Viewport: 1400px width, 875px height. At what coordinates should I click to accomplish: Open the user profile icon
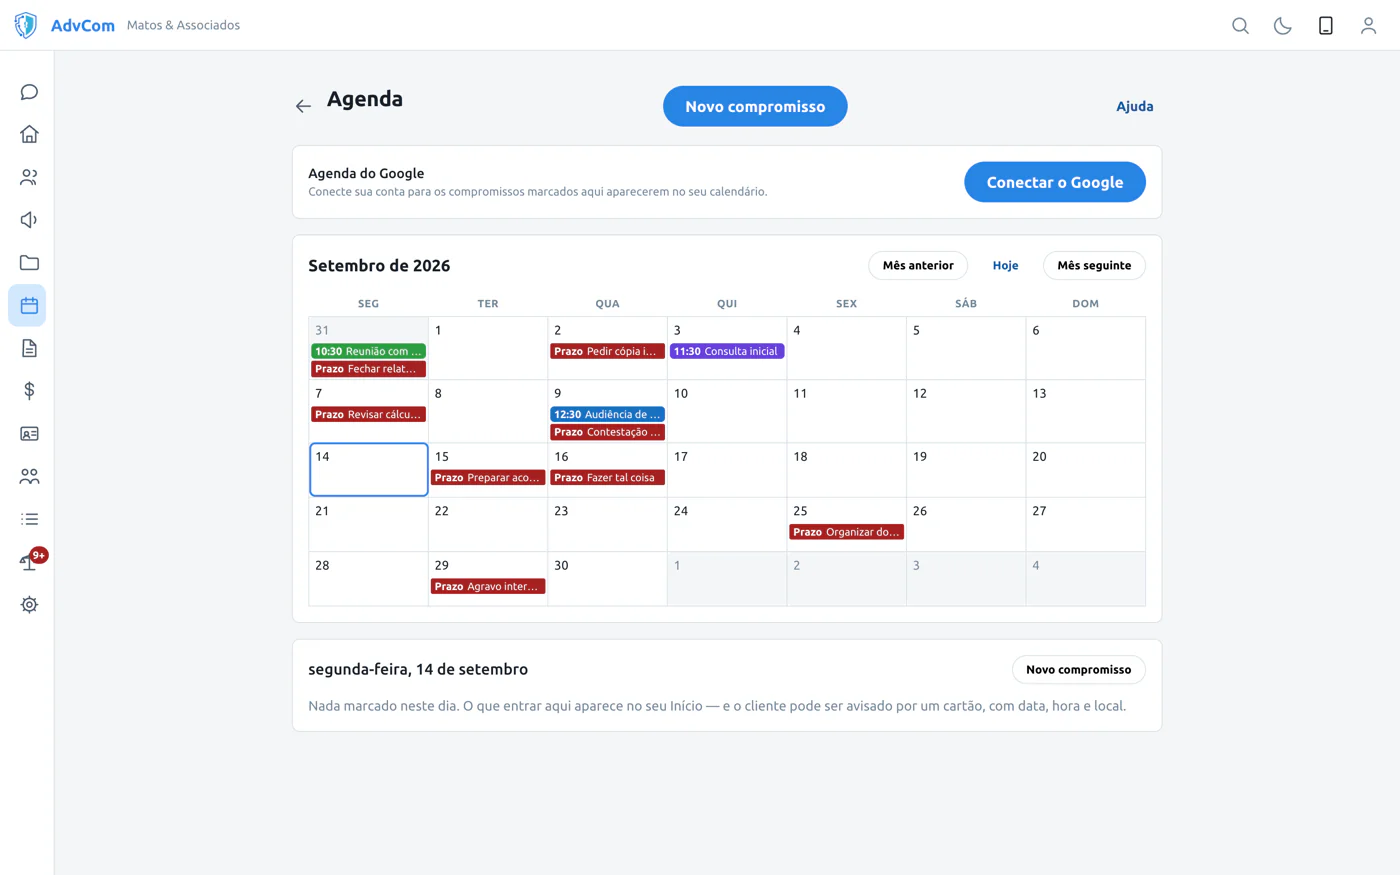[x=1368, y=26]
